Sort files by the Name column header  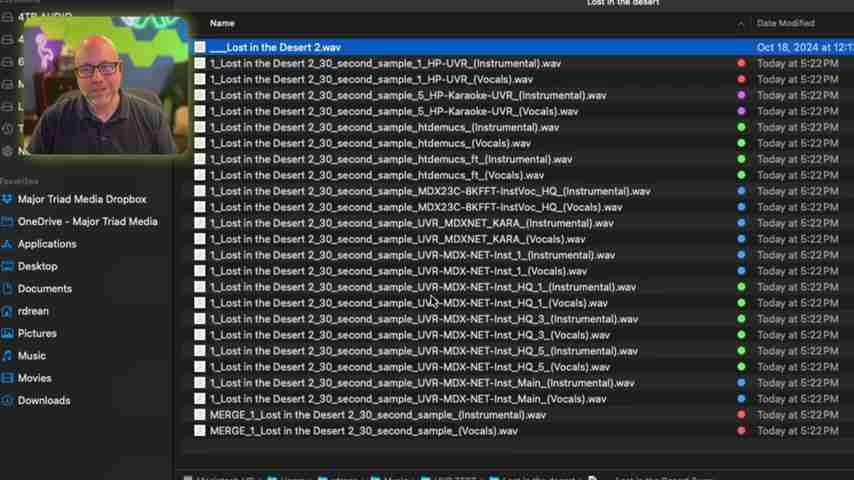tap(222, 23)
